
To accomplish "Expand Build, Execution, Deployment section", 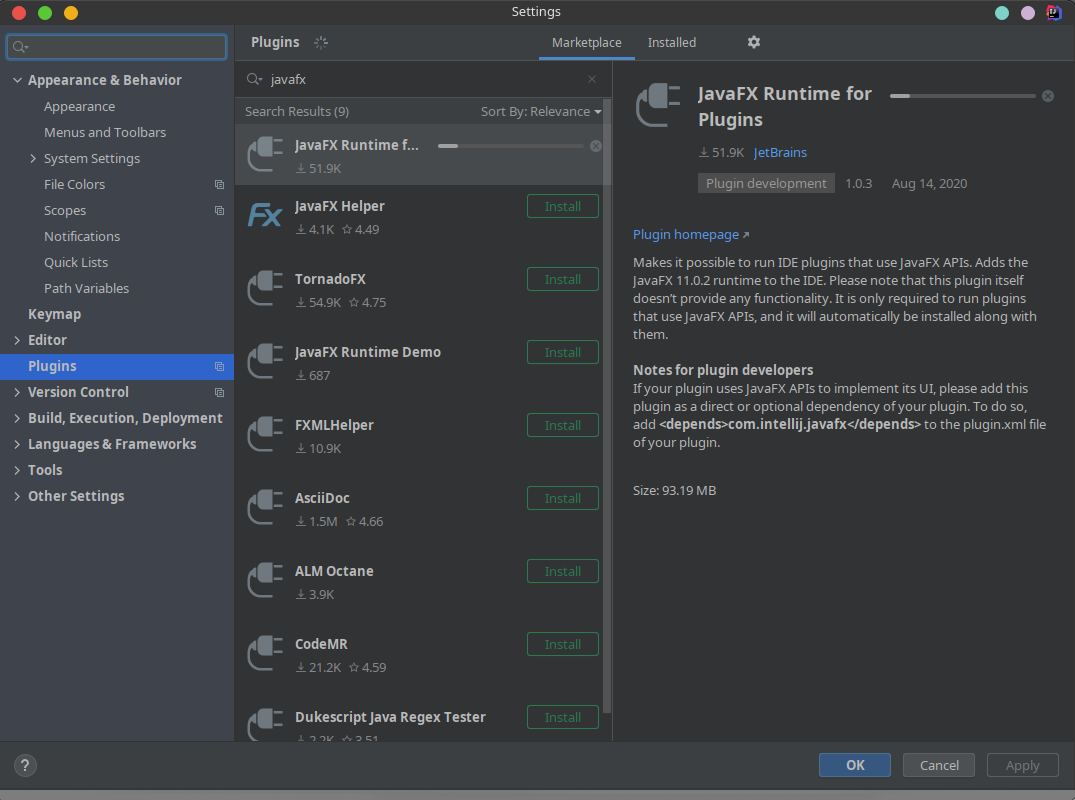I will point(17,418).
